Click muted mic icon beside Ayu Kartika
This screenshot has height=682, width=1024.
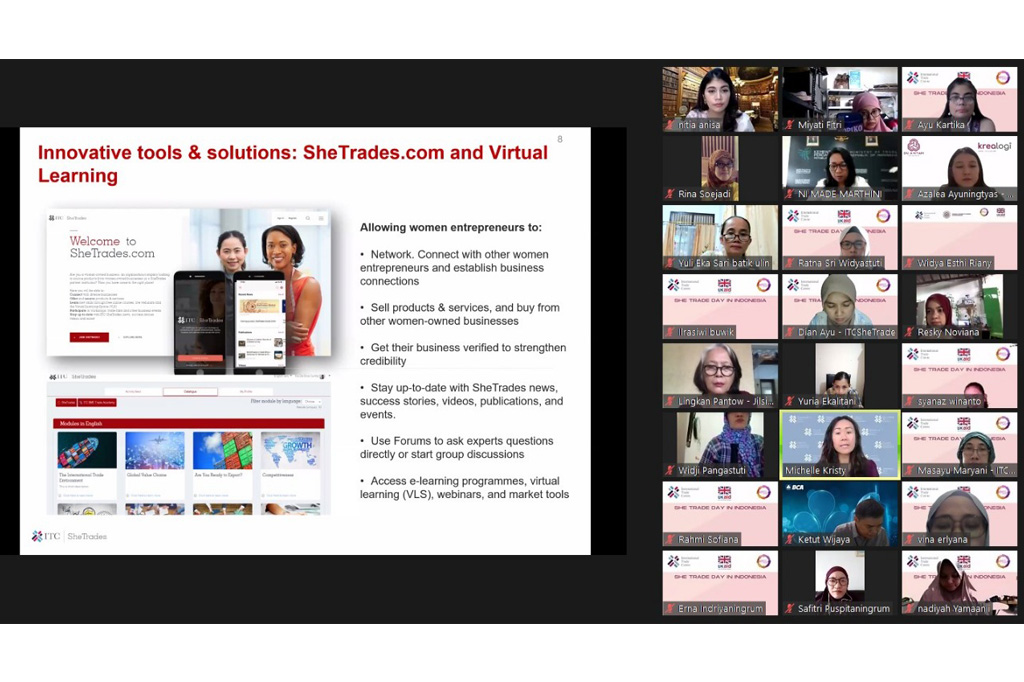[x=910, y=125]
